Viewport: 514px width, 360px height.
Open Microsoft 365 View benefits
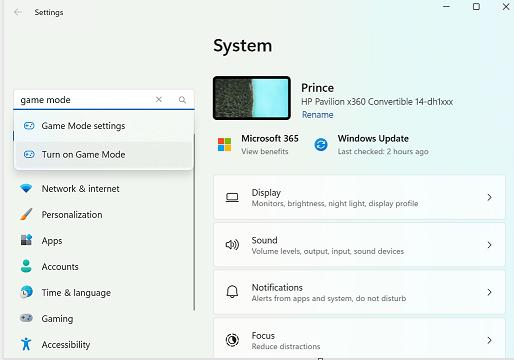[265, 151]
